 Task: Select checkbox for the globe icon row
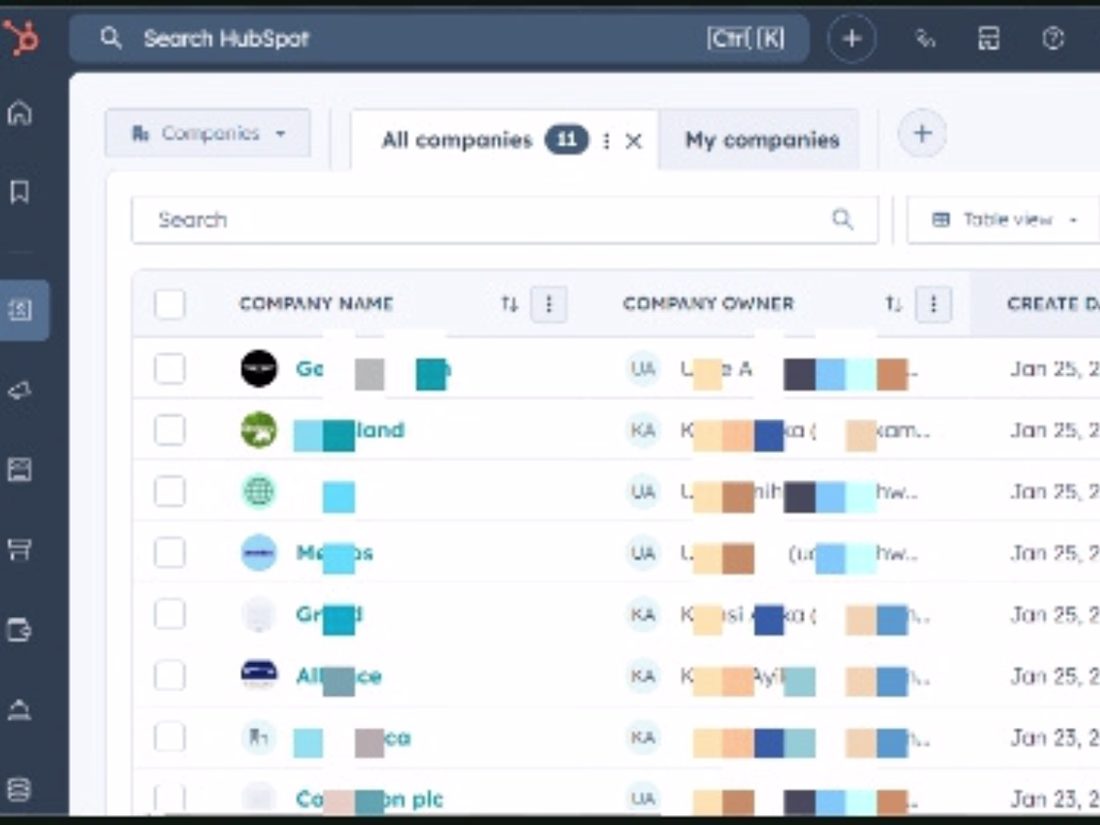click(x=170, y=492)
